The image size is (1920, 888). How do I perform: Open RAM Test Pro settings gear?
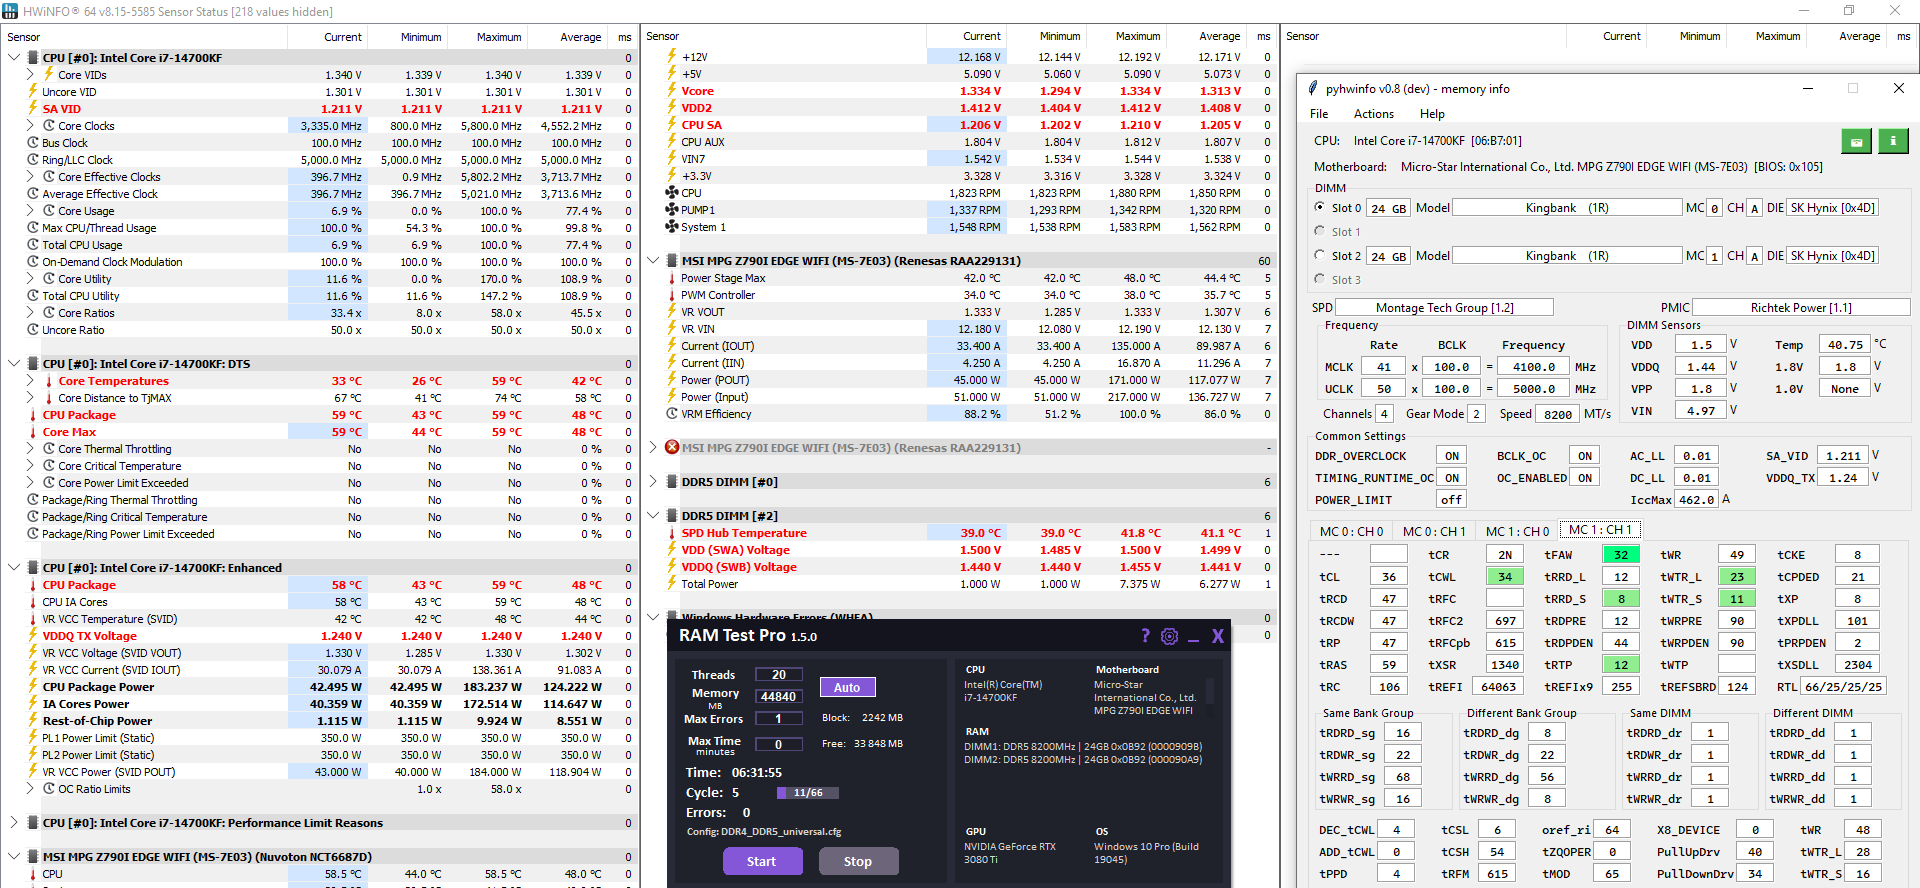click(1169, 636)
